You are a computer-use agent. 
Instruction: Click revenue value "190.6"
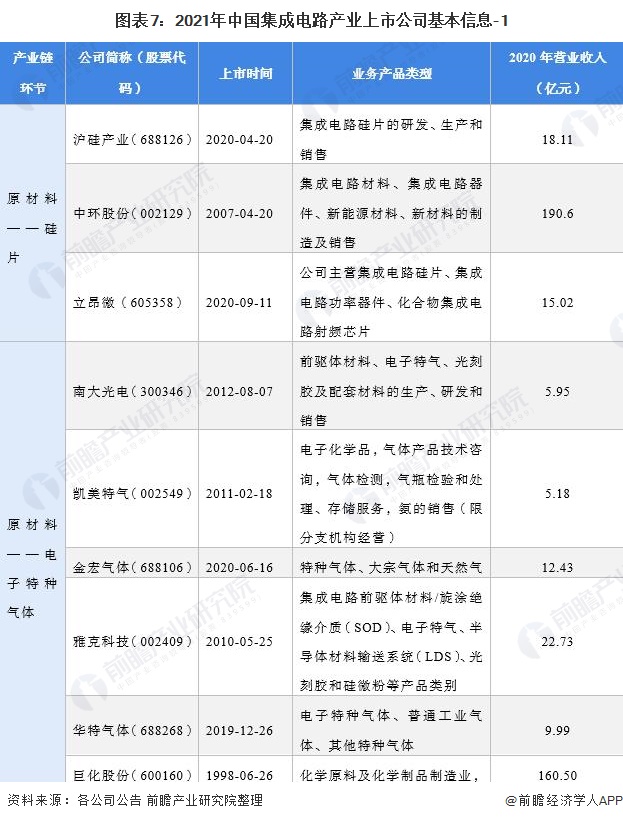click(557, 214)
